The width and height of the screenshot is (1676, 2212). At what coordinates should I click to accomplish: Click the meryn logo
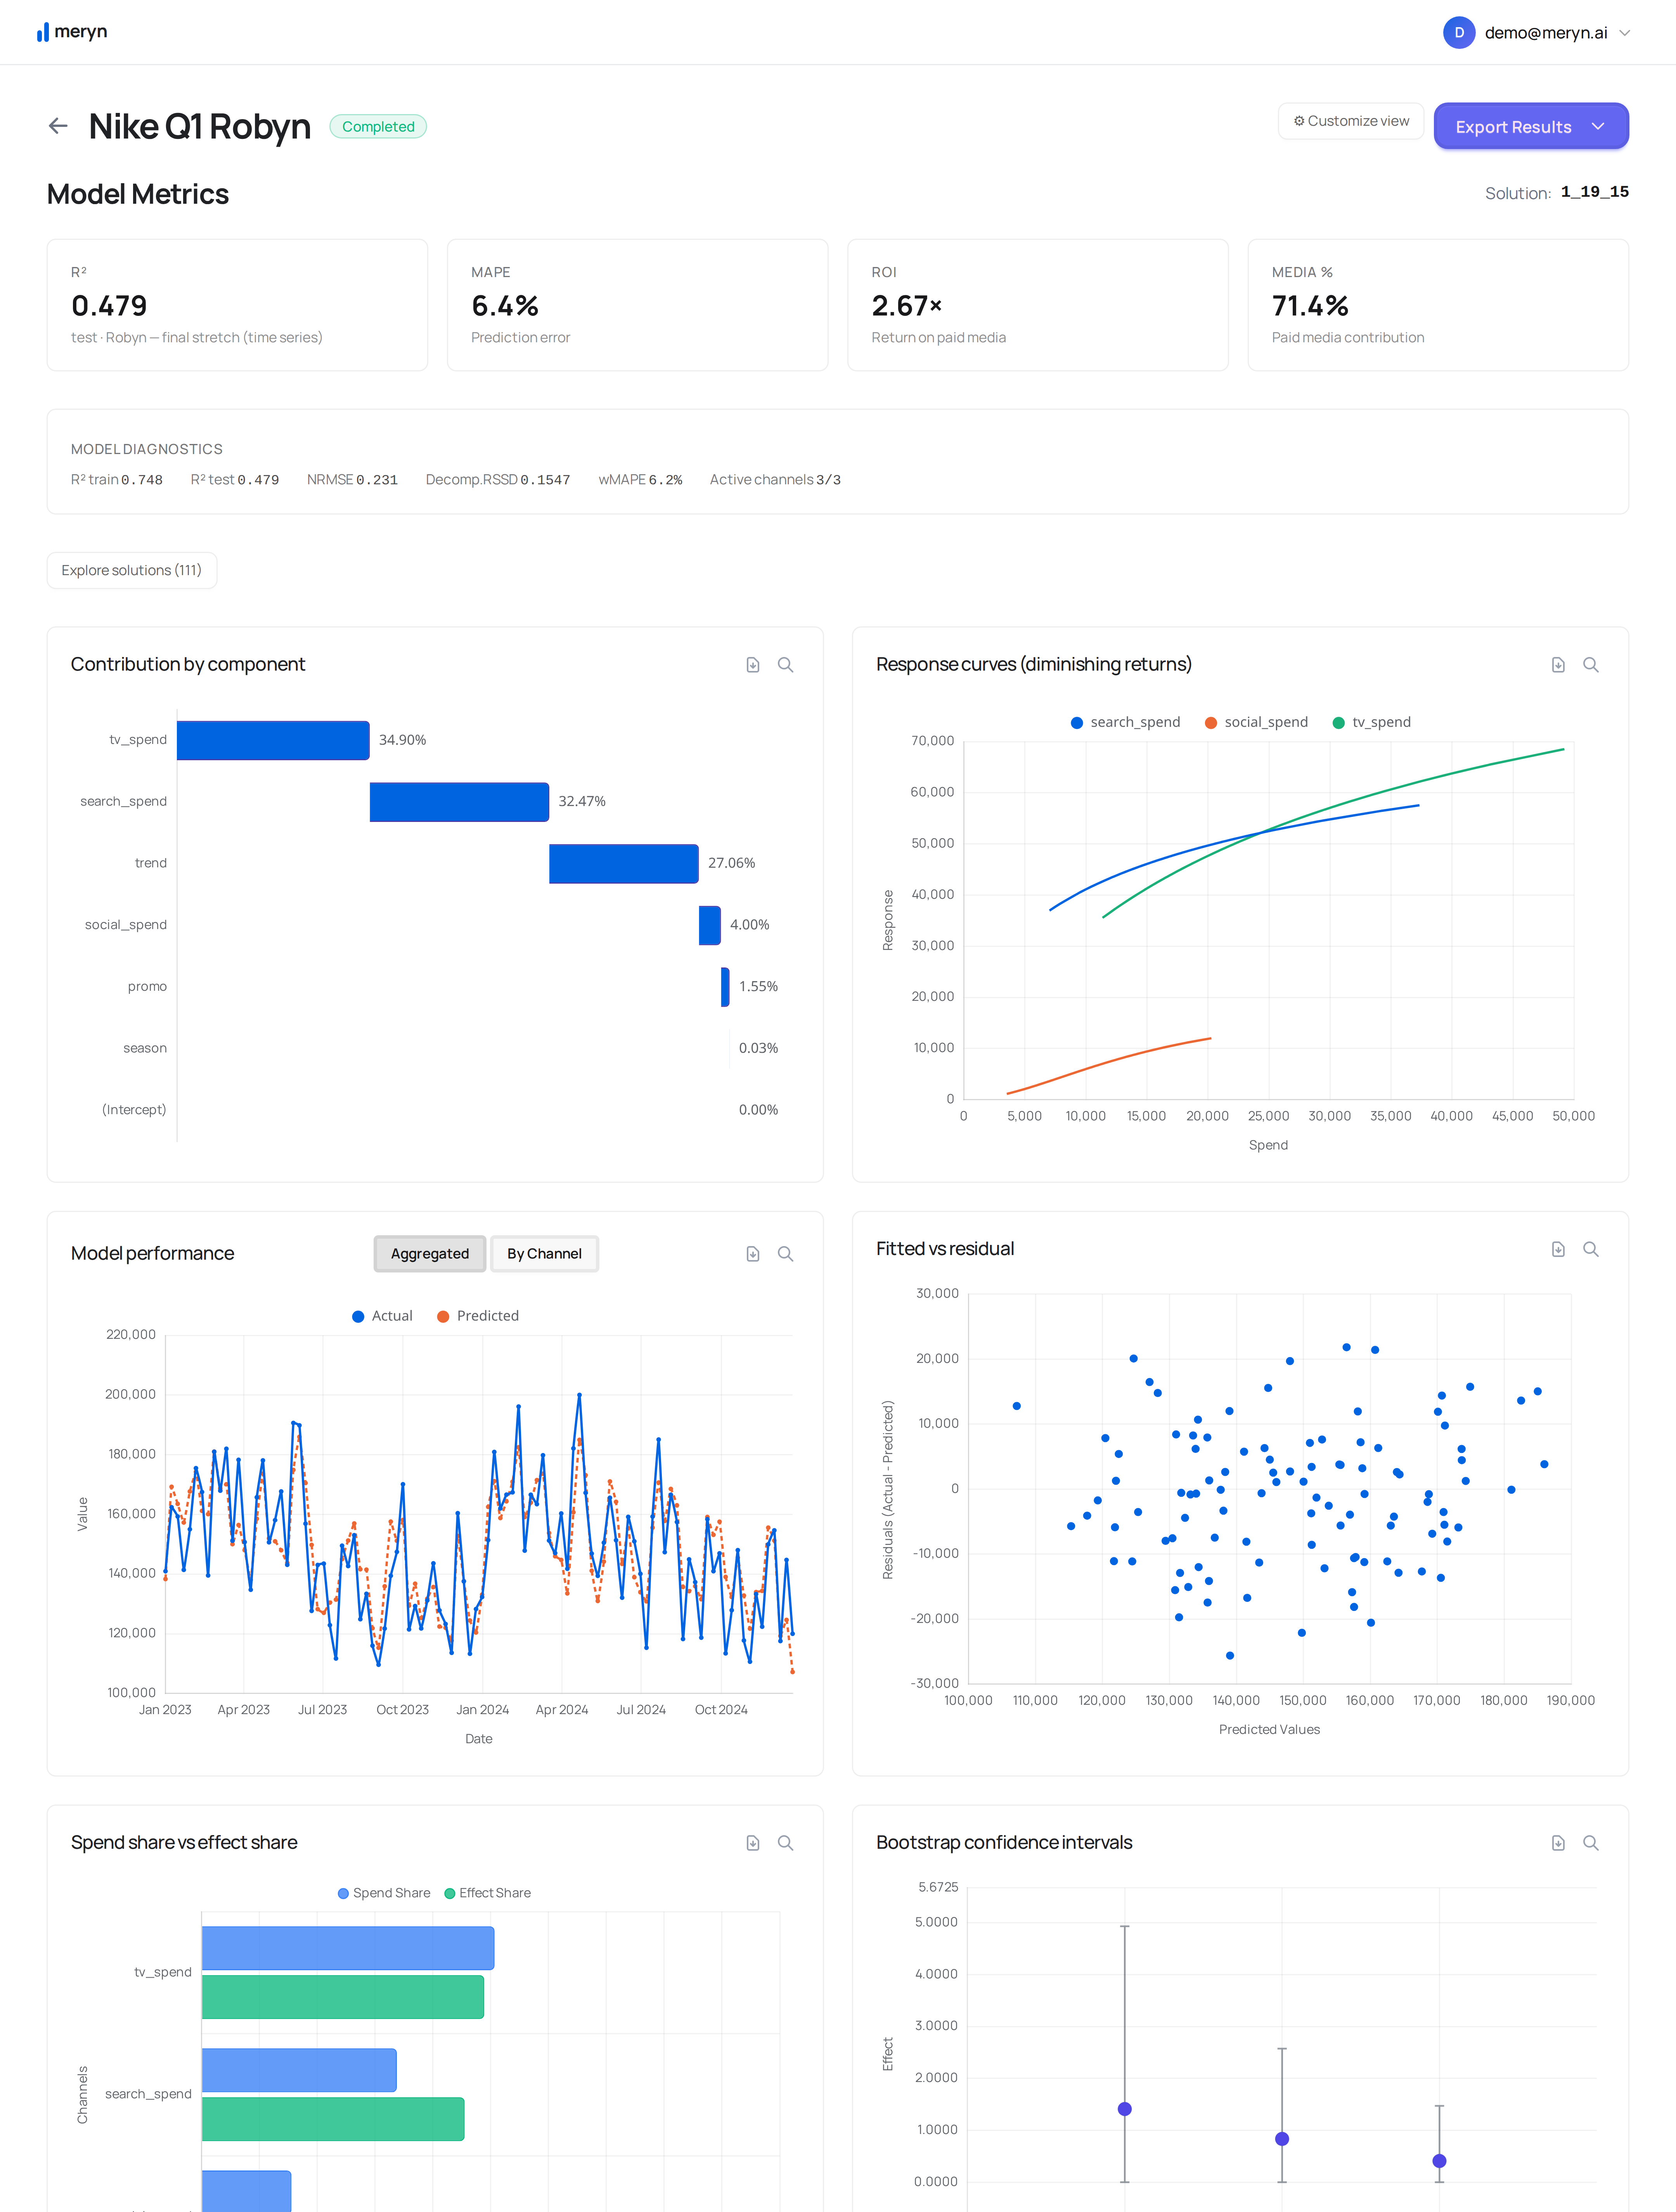pos(72,32)
